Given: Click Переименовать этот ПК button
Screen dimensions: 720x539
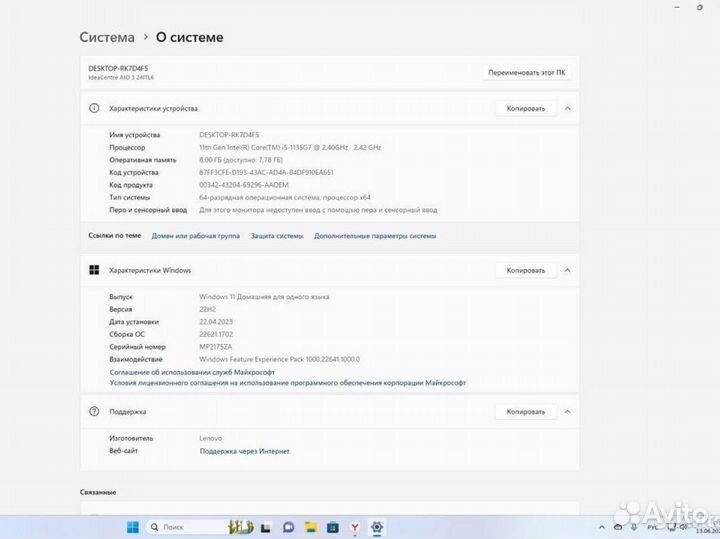Looking at the screenshot, I should [x=527, y=73].
